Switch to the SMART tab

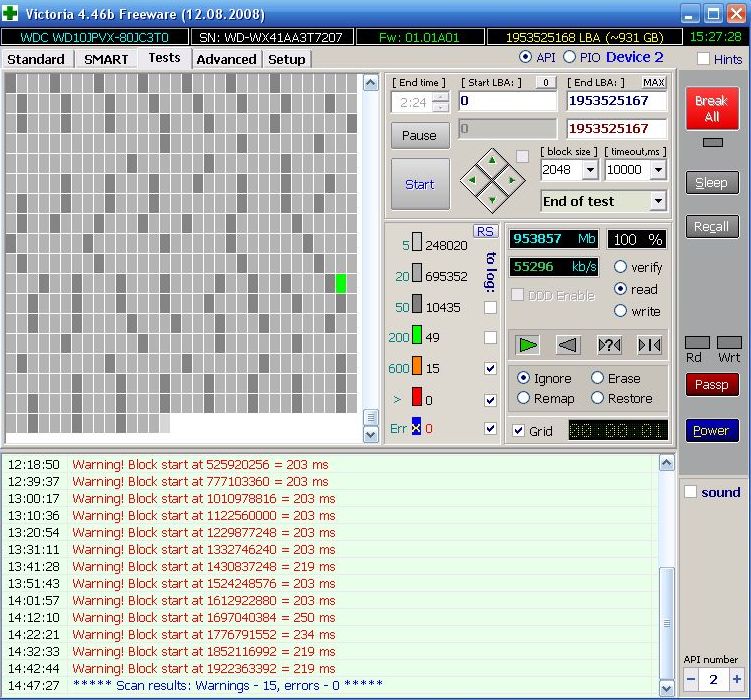pos(106,59)
